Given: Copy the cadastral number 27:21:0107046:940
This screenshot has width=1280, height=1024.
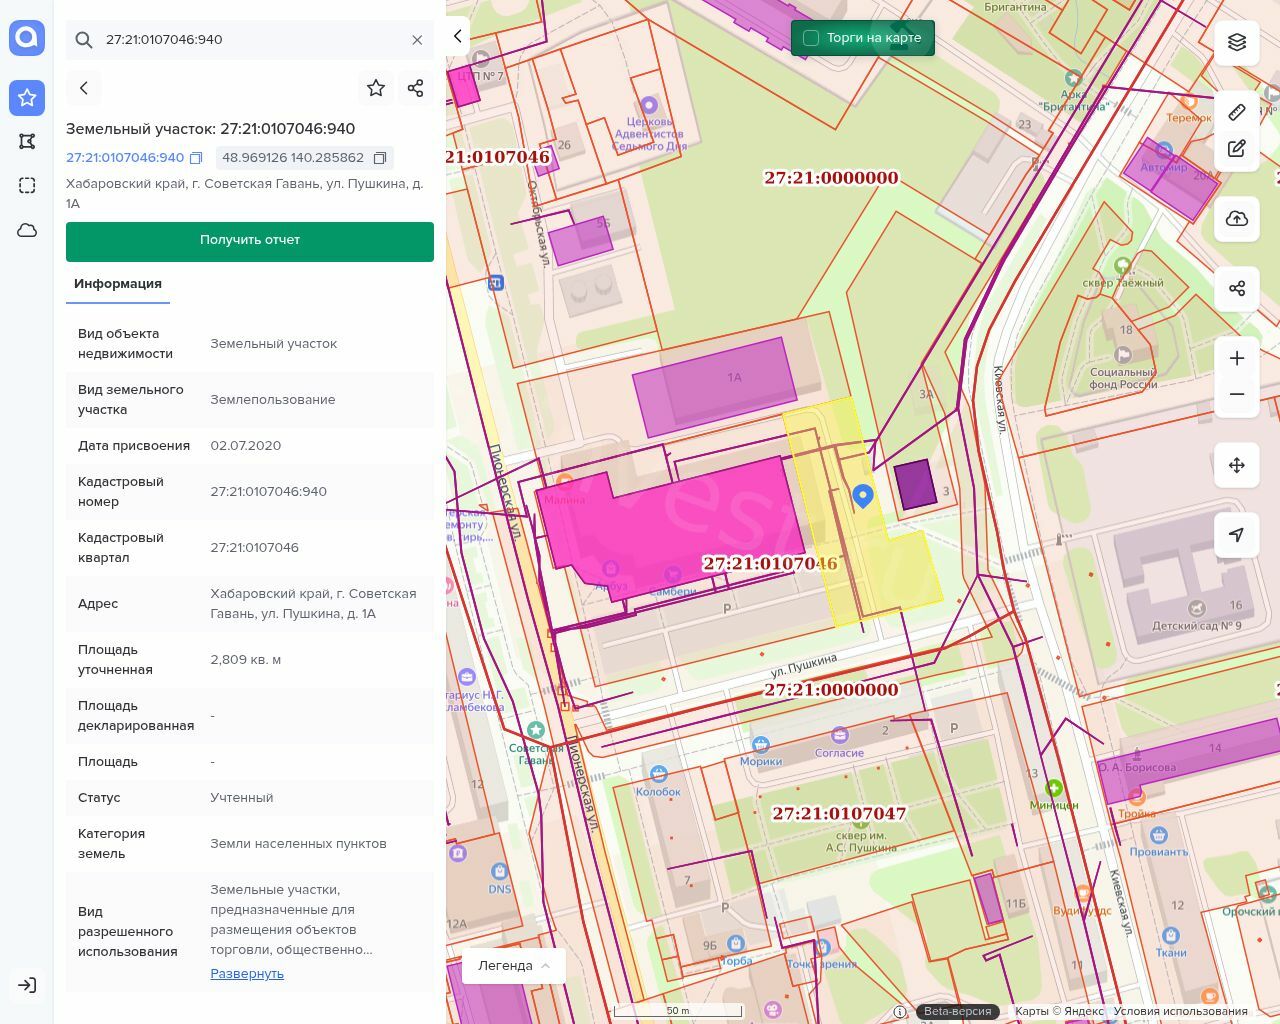Looking at the screenshot, I should 196,158.
